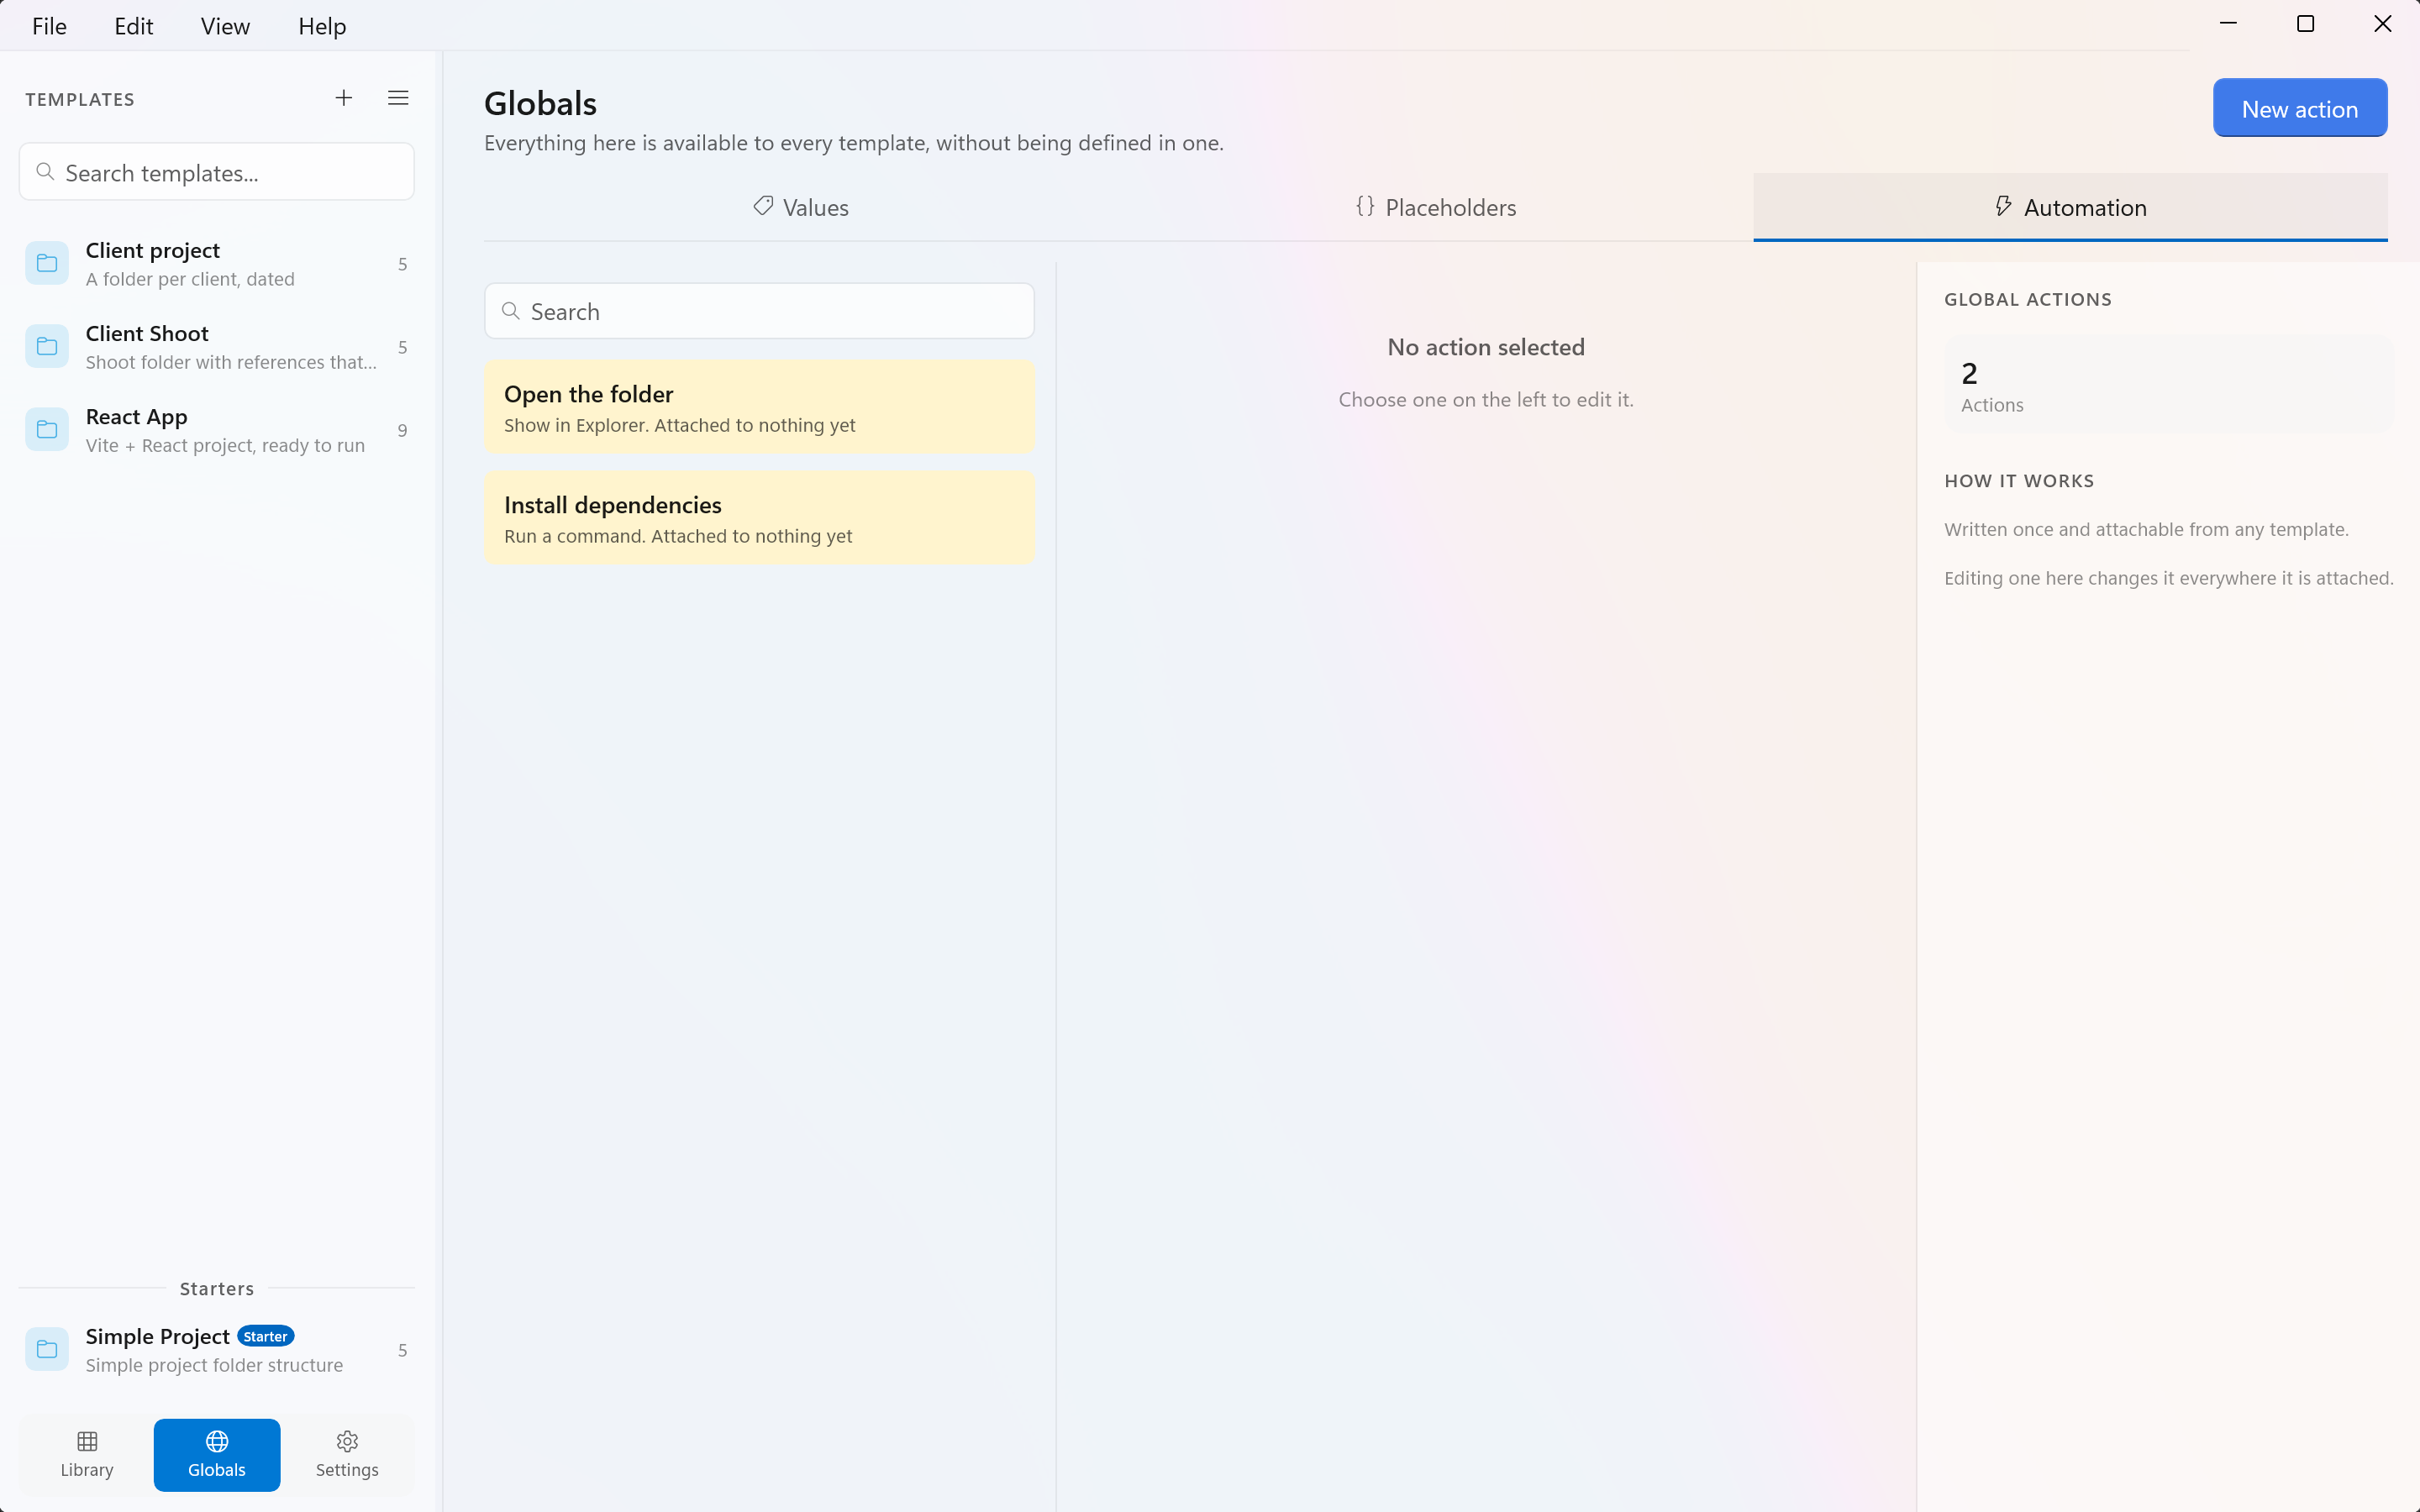Select the Install dependencies action

pos(759,518)
